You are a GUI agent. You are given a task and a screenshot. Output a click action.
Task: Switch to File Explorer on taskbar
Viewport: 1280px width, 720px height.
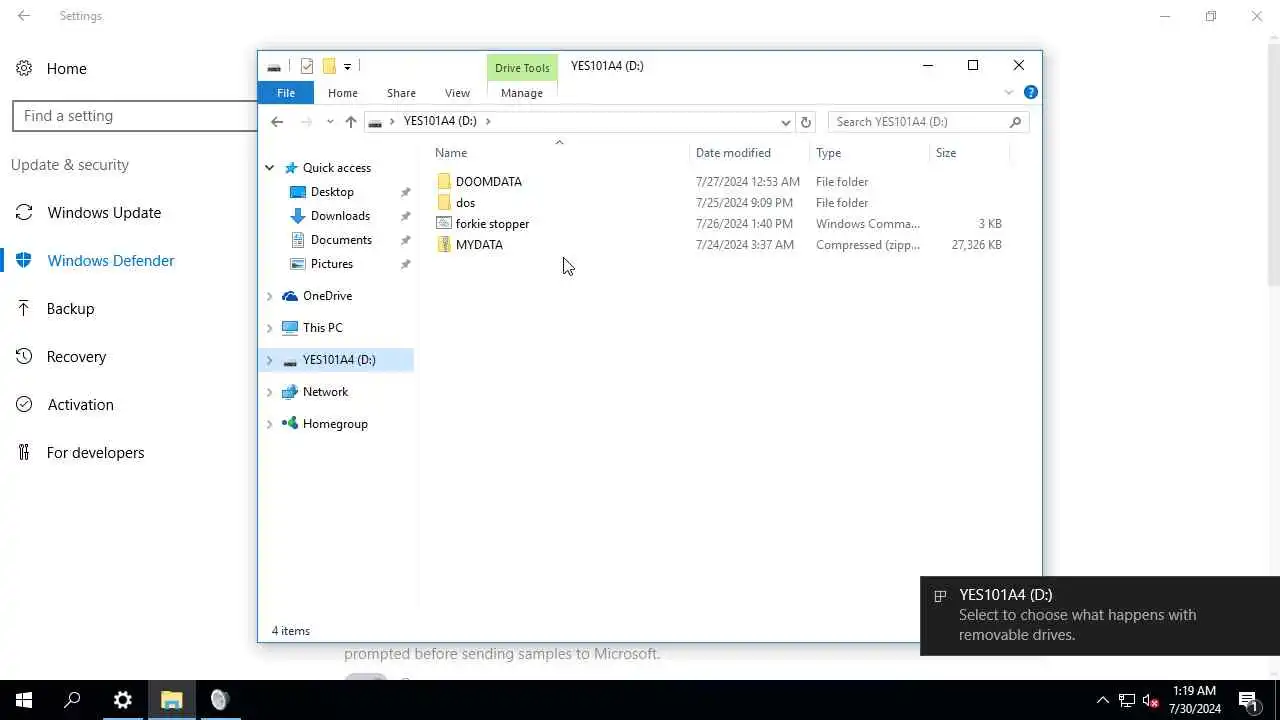(171, 700)
